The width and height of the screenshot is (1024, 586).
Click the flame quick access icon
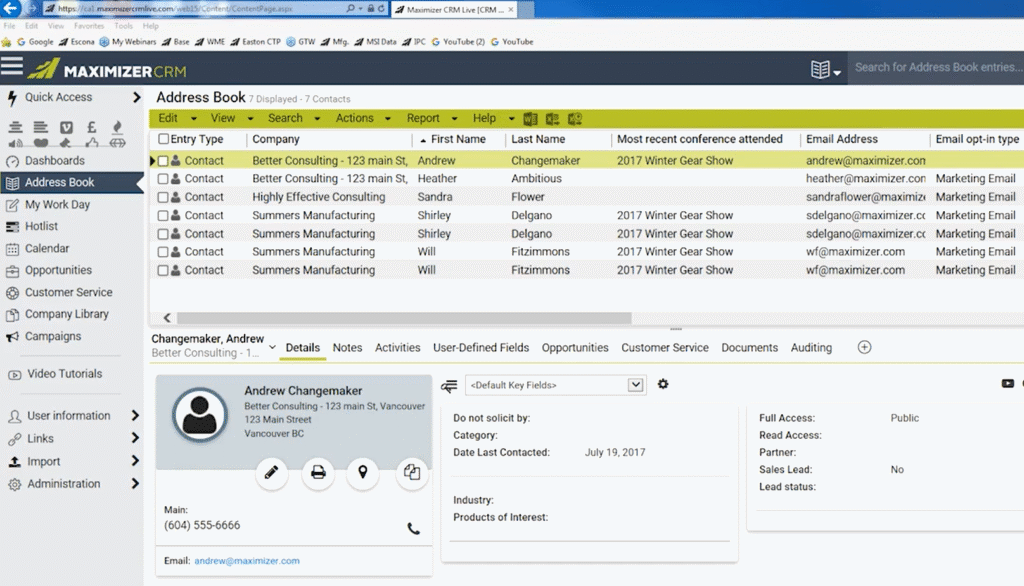point(117,127)
